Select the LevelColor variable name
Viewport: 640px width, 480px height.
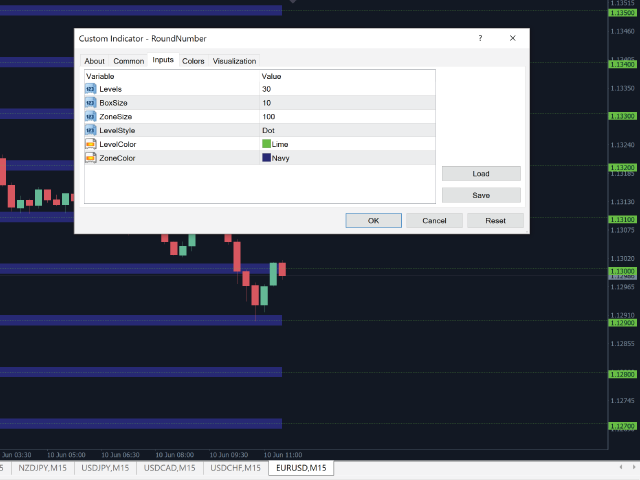pyautogui.click(x=118, y=144)
